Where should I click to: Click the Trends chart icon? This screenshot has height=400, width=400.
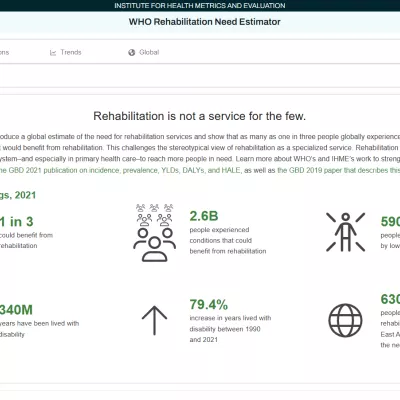pos(53,53)
